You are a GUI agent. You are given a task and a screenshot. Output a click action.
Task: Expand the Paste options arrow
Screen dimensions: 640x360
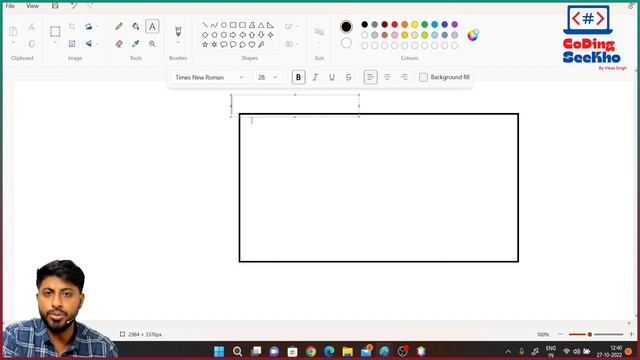point(13,43)
